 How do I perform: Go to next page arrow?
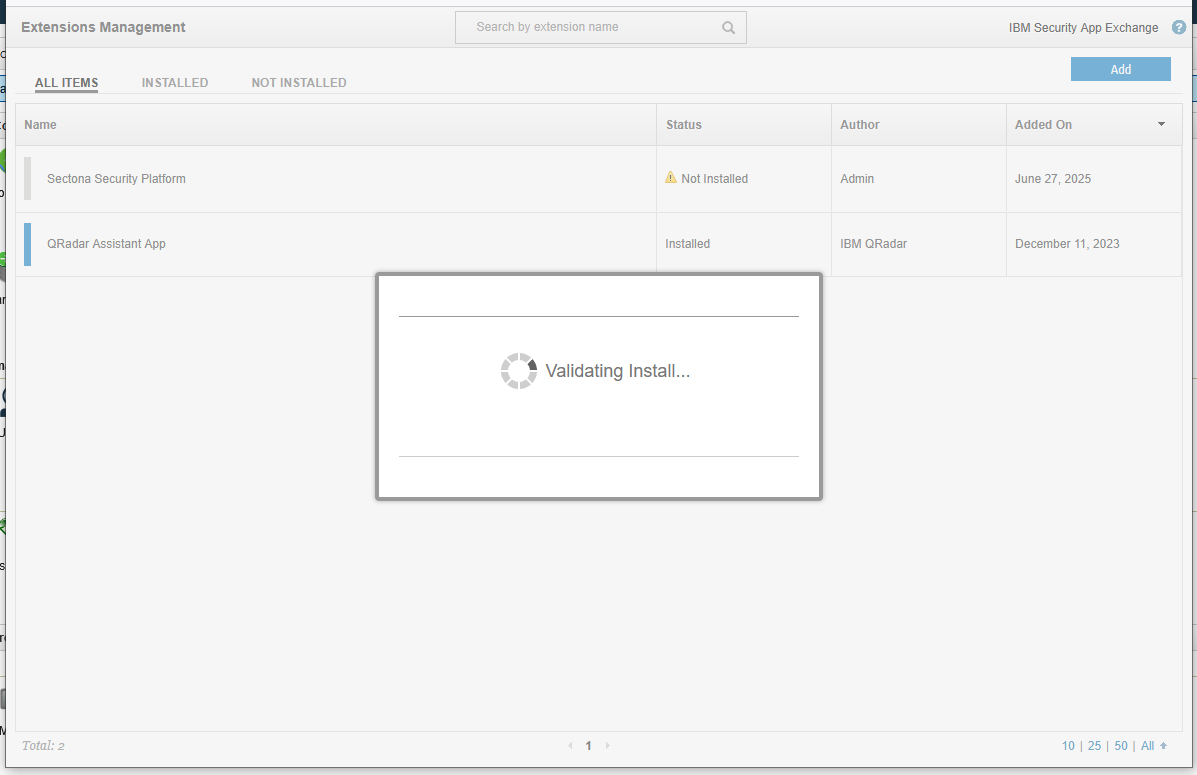[x=607, y=746]
